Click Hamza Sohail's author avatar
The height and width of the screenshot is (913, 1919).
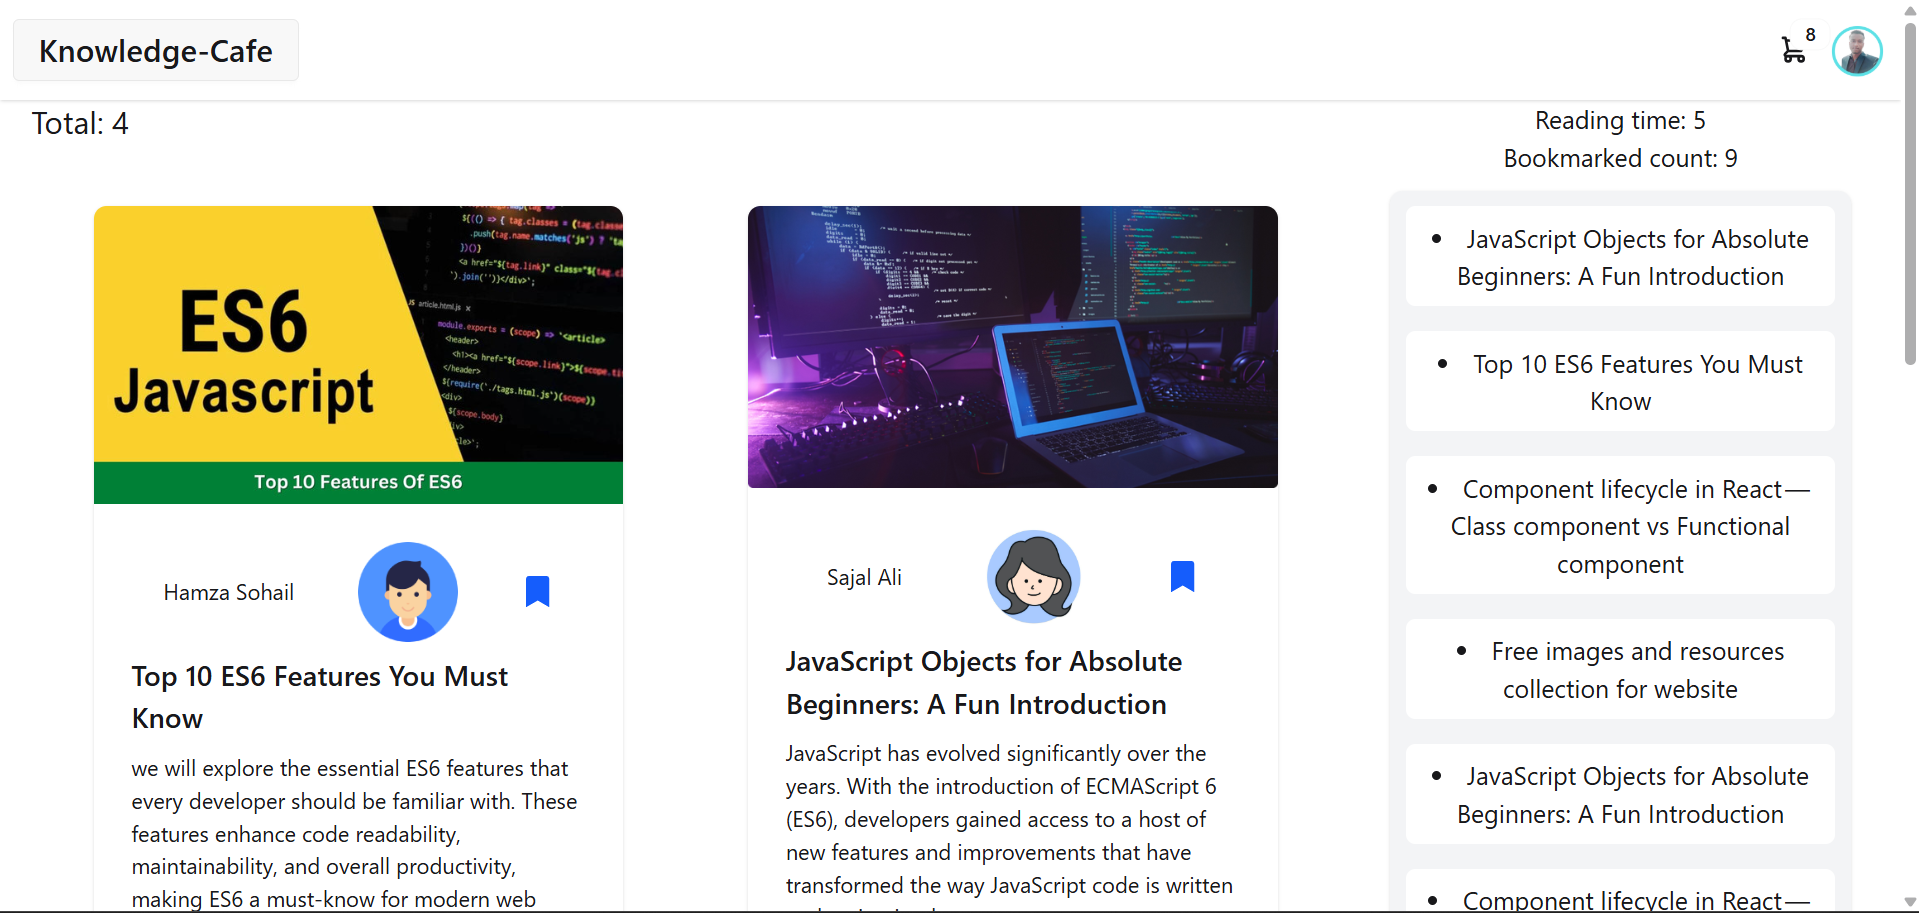(x=408, y=592)
